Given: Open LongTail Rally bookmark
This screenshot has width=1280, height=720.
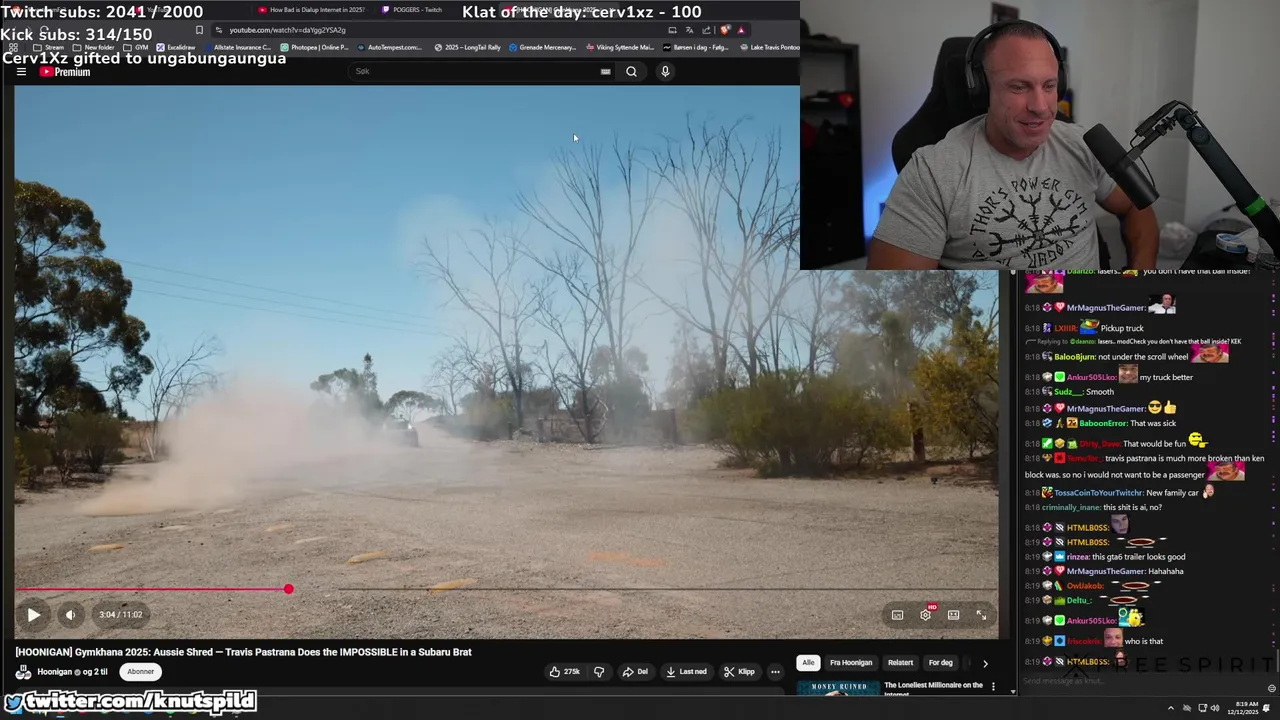Looking at the screenshot, I should click(x=467, y=47).
